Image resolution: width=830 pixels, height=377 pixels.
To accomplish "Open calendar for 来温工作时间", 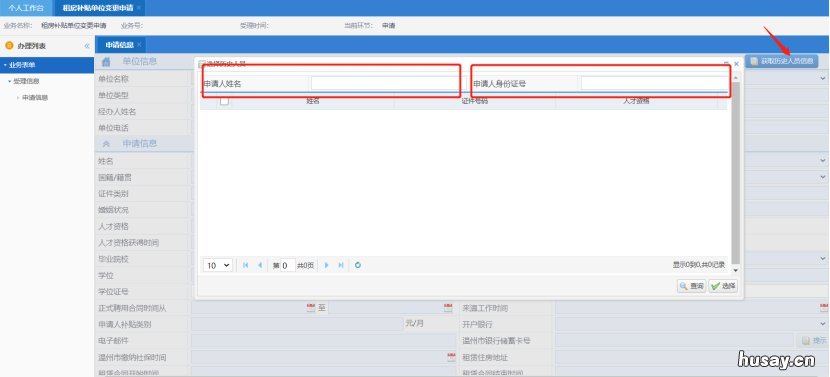I will tap(824, 308).
